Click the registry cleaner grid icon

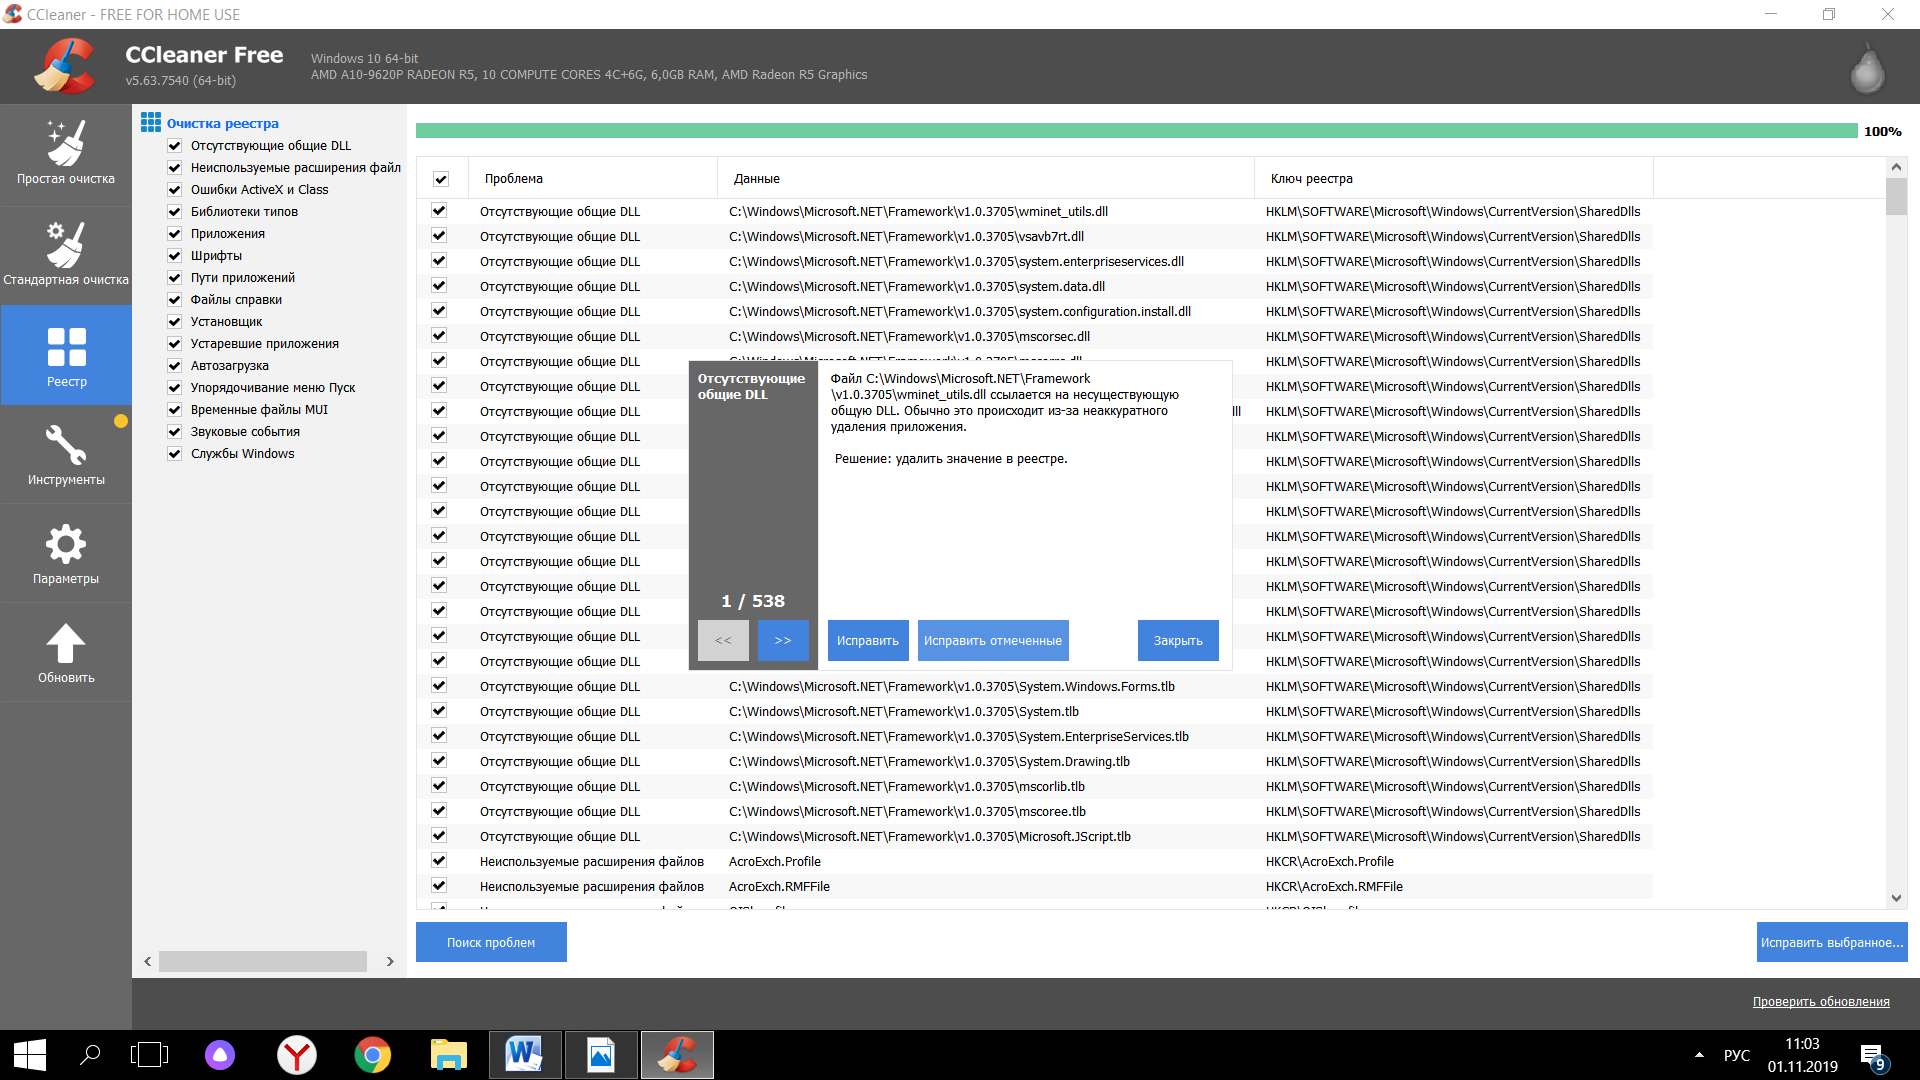tap(151, 122)
